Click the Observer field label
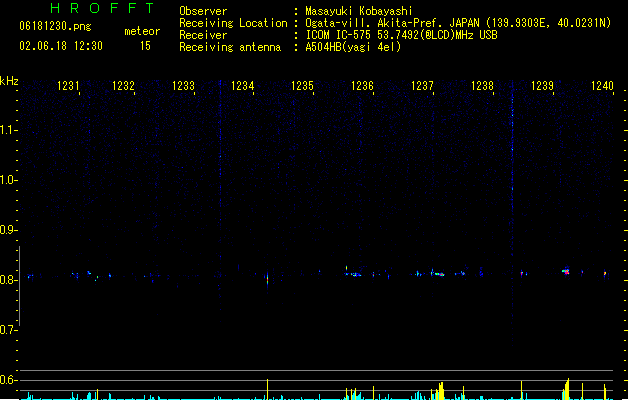 [x=203, y=11]
